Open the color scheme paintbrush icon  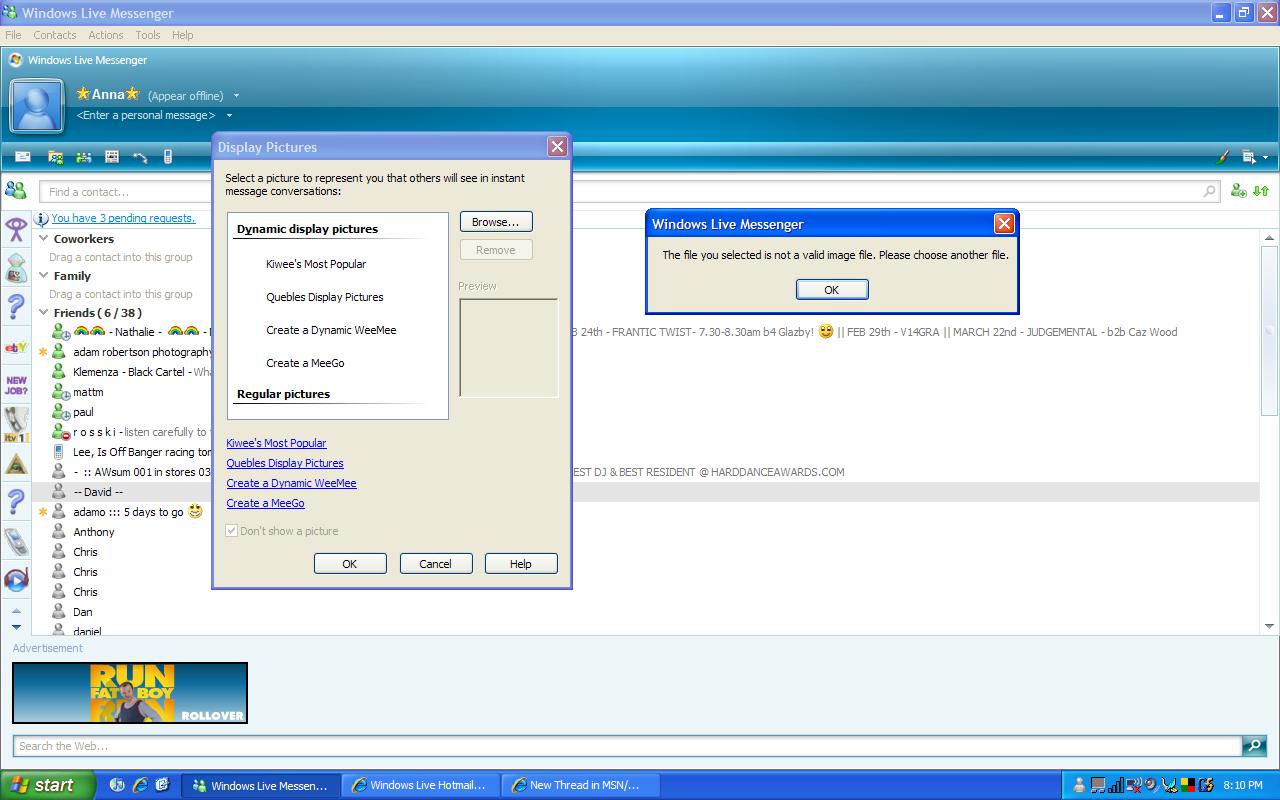click(1222, 157)
